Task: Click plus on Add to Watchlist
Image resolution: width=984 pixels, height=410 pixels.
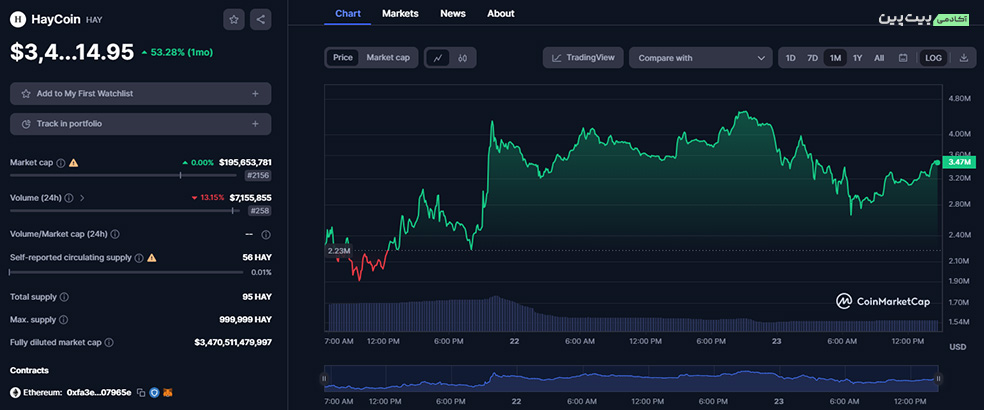Action: [255, 94]
